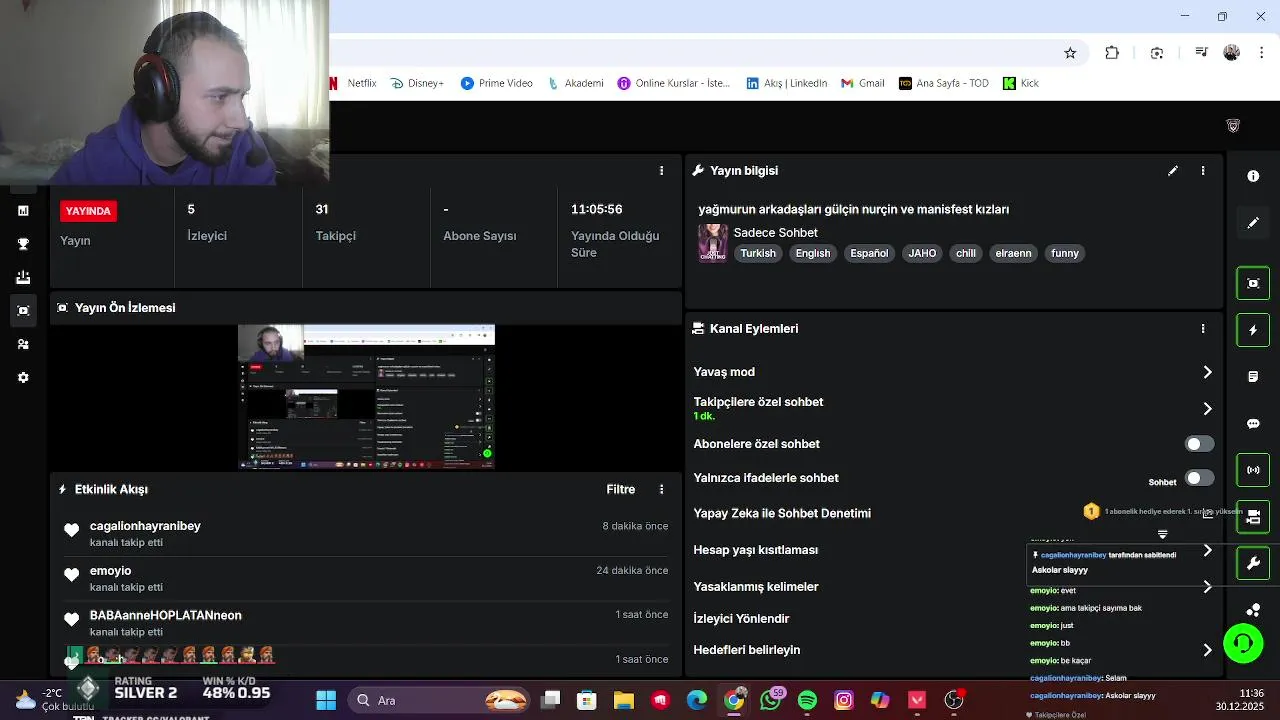This screenshot has height=720, width=1280.
Task: Click the Sadece Sohbet category image
Action: (713, 243)
